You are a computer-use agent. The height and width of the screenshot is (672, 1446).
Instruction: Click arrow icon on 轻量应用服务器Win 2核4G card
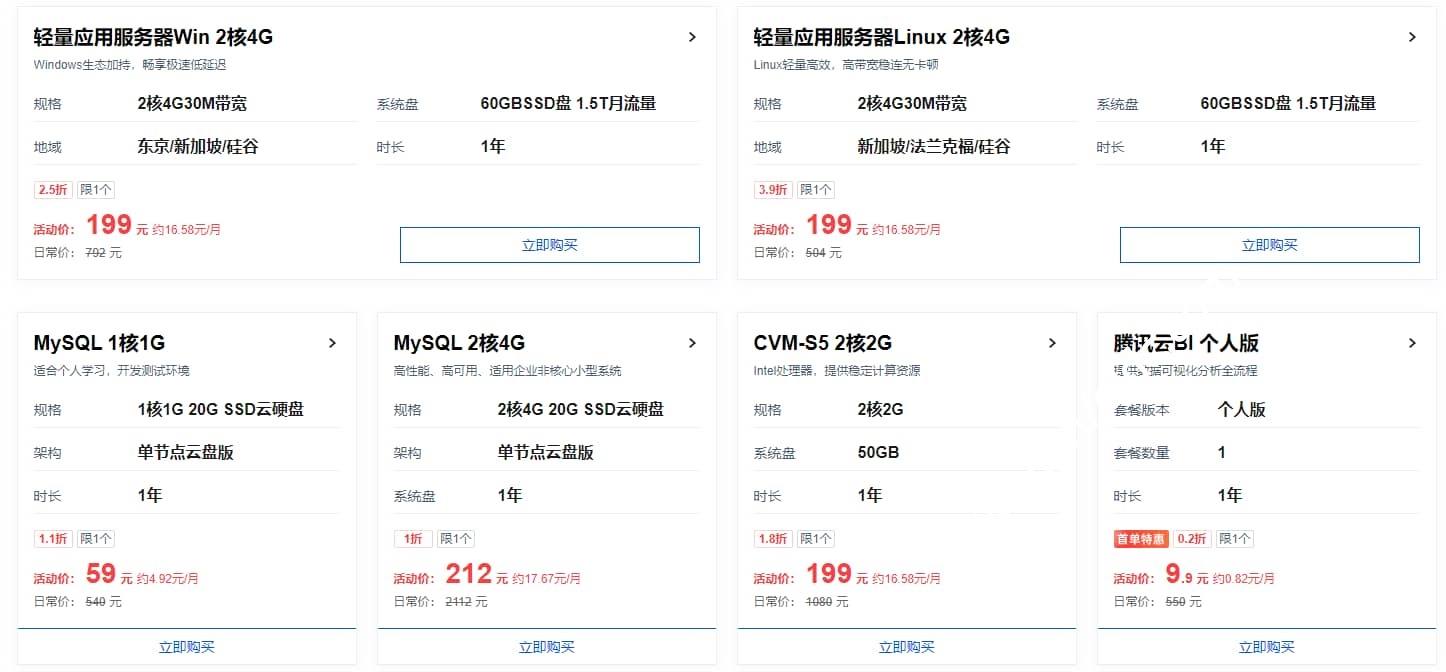click(x=692, y=37)
